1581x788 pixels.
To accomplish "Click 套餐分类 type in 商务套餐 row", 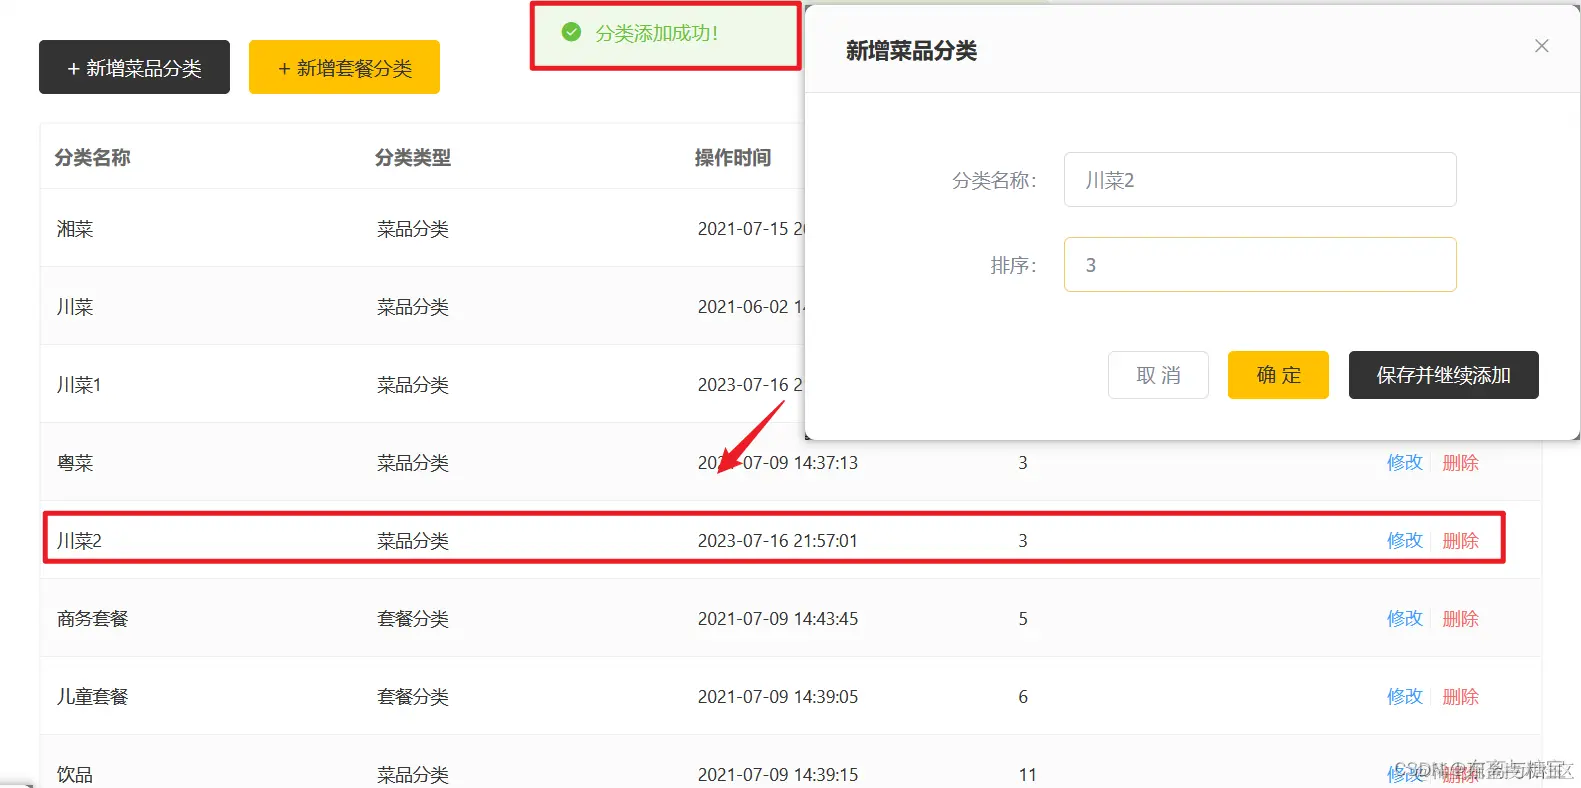I will coord(412,619).
